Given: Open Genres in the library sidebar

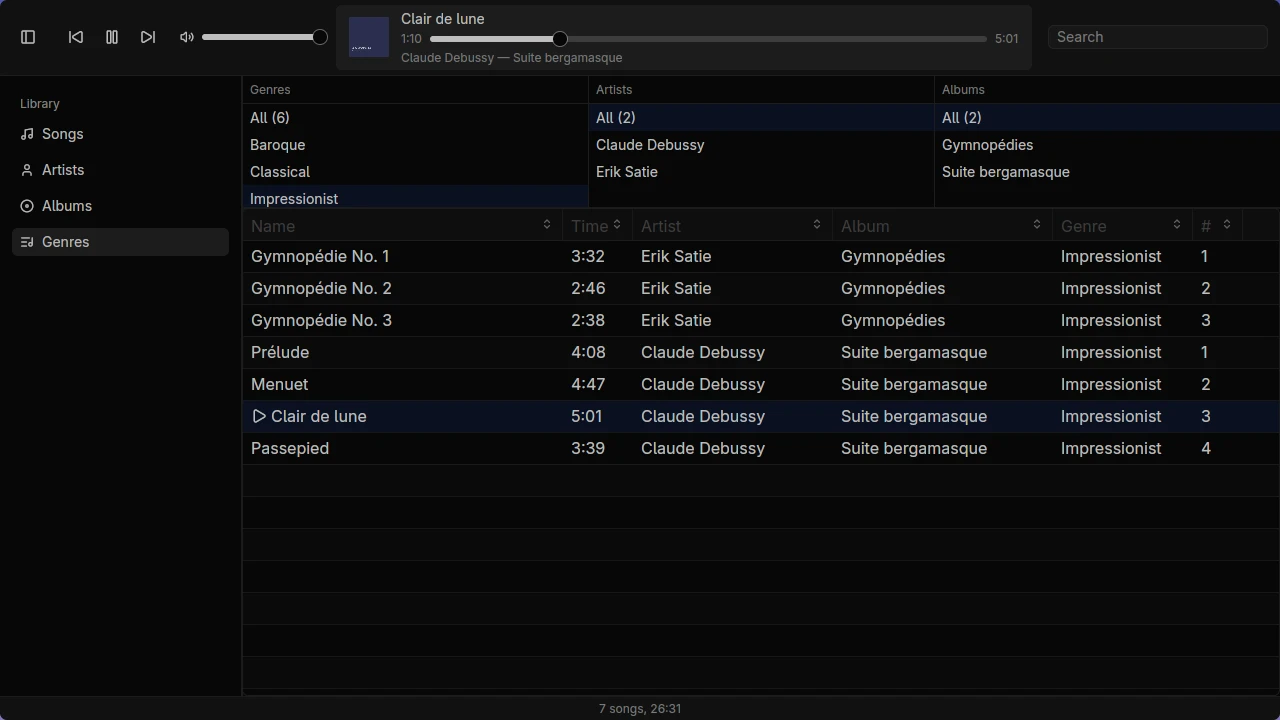Looking at the screenshot, I should [120, 242].
